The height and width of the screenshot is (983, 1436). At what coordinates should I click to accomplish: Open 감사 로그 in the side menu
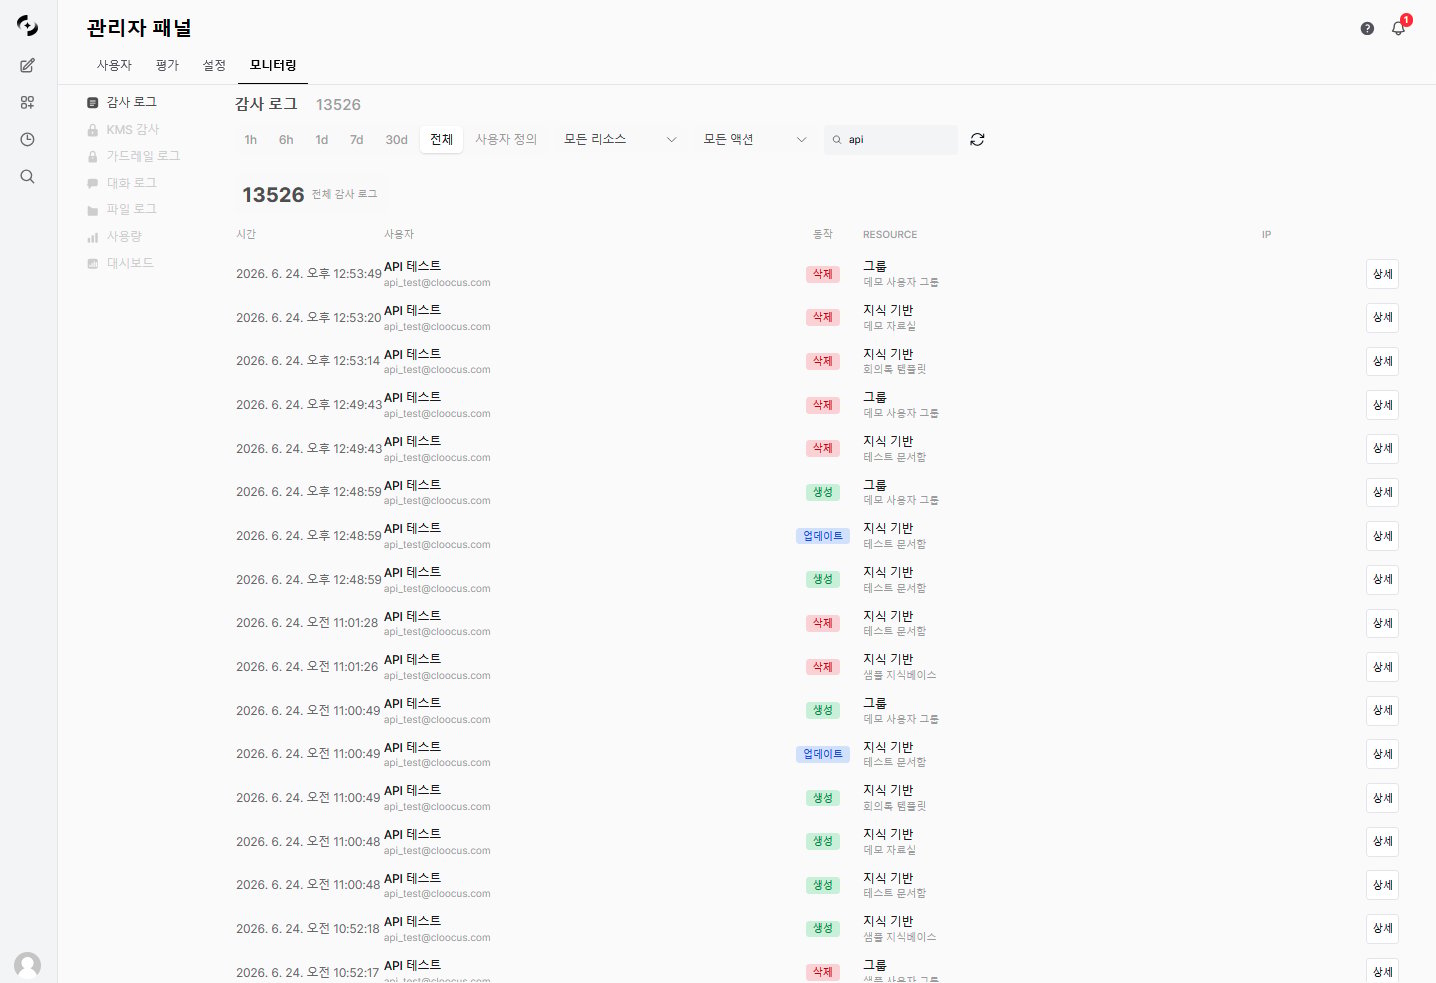(x=132, y=102)
